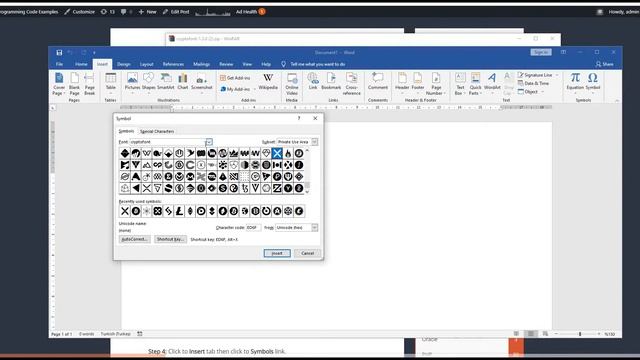Open the Object dropdown in Text group
Viewport: 640px width, 360px height.
pyautogui.click(x=542, y=92)
